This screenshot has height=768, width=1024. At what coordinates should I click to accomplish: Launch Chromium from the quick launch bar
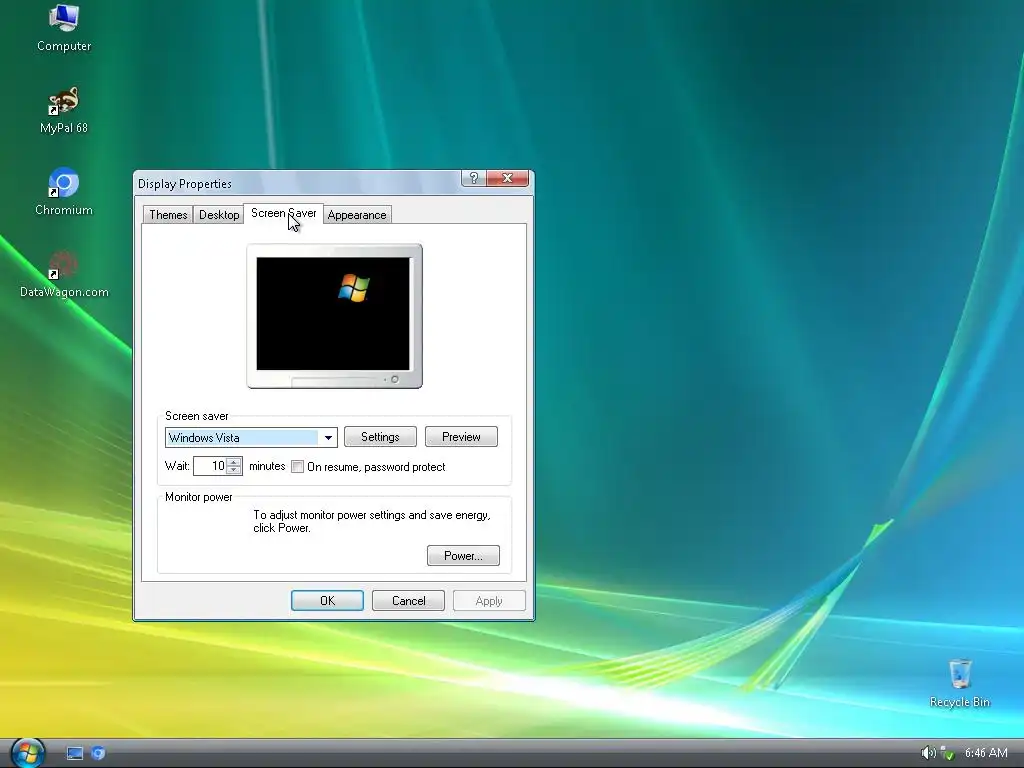(98, 753)
